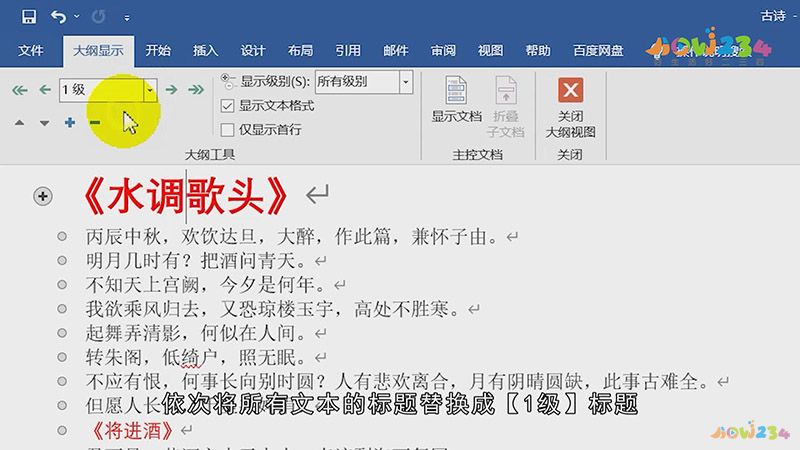Click line 明月几时有？把酒问青天。
Screen dimensions: 800x450
(x=196, y=261)
